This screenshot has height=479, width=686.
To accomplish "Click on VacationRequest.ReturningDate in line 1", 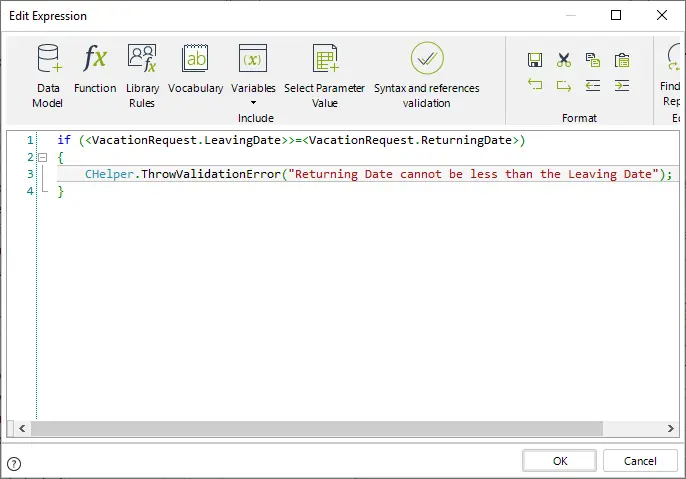I will point(410,140).
